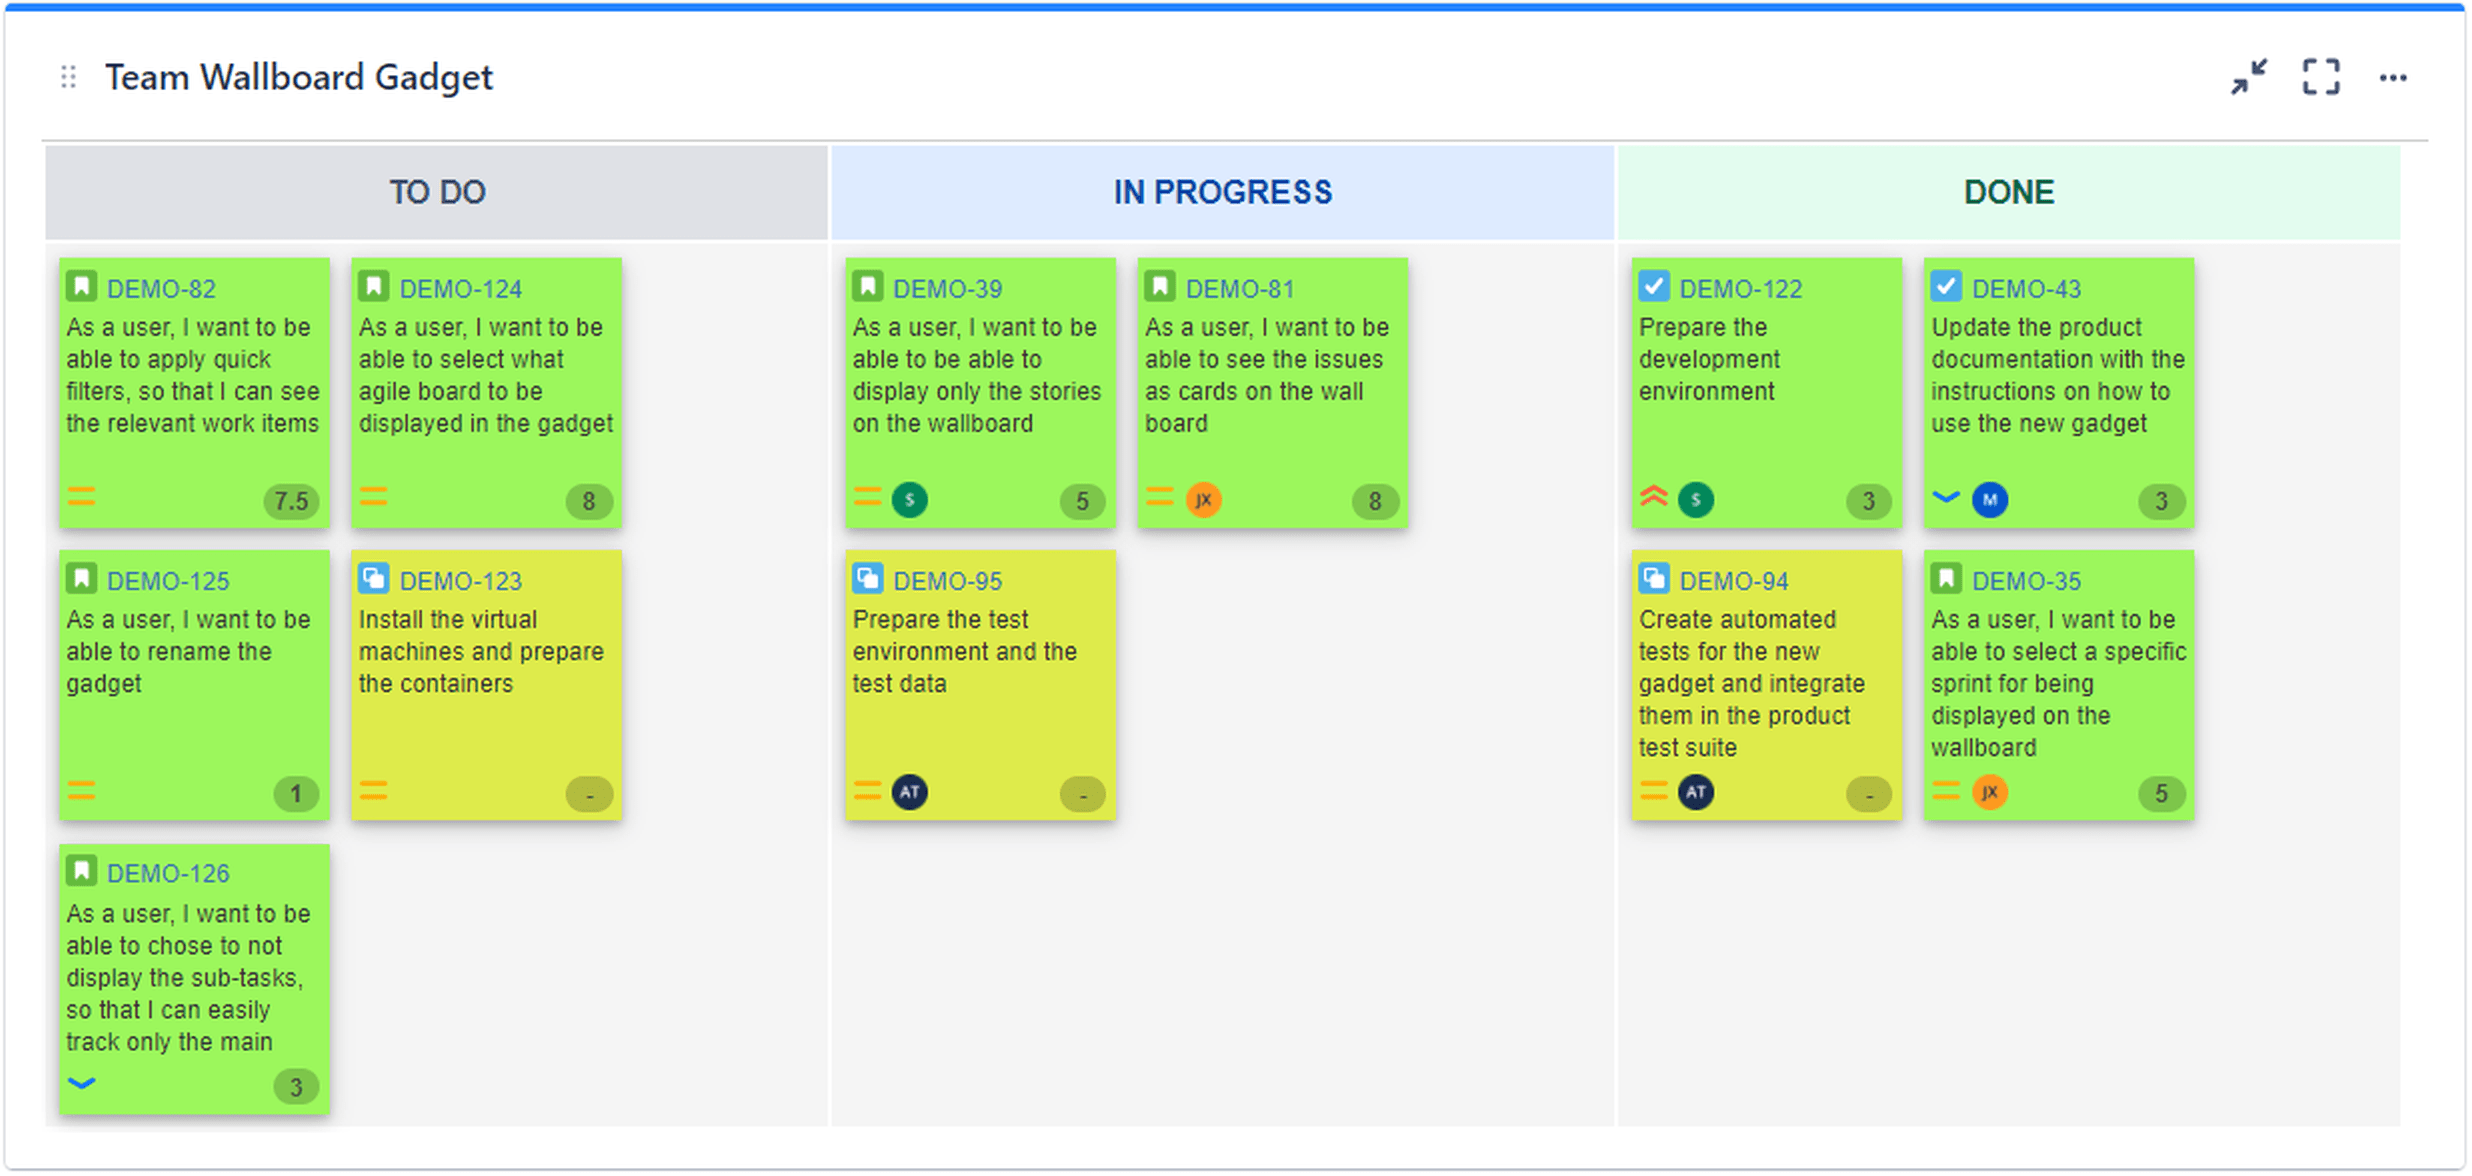2472x1176 pixels.
Task: Click the done checkmark on DEMO-122
Action: coord(1653,286)
